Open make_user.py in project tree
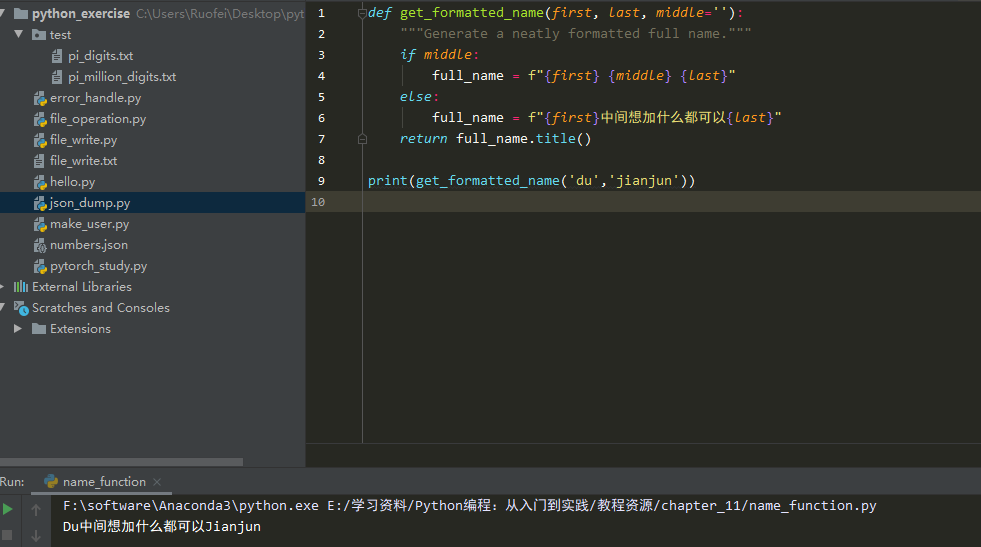981x547 pixels. (x=89, y=223)
